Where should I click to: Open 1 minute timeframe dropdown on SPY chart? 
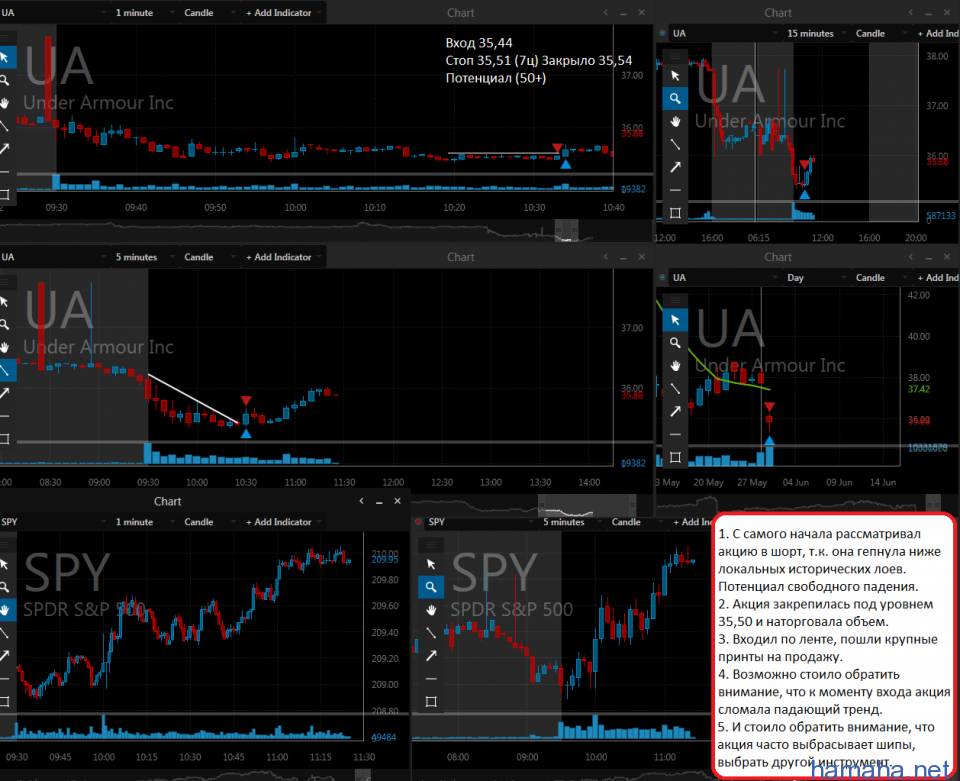[x=144, y=521]
